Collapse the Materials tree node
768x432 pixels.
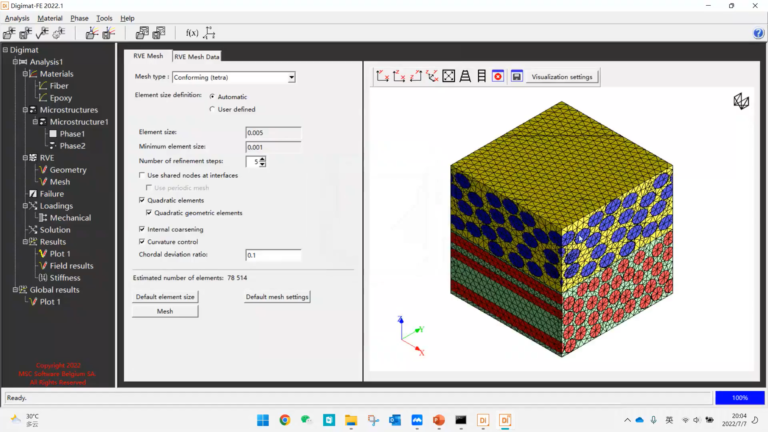tap(25, 73)
